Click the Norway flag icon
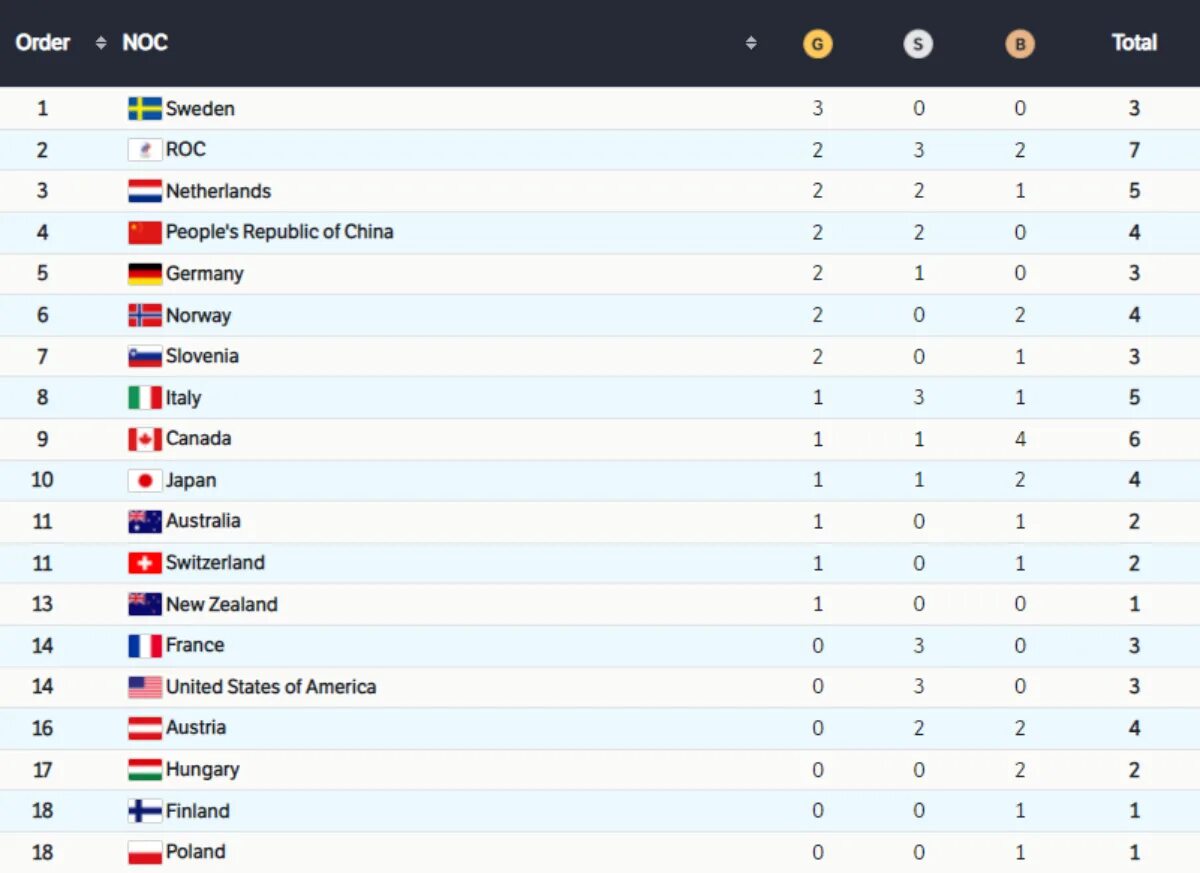The height and width of the screenshot is (873, 1200). (145, 315)
